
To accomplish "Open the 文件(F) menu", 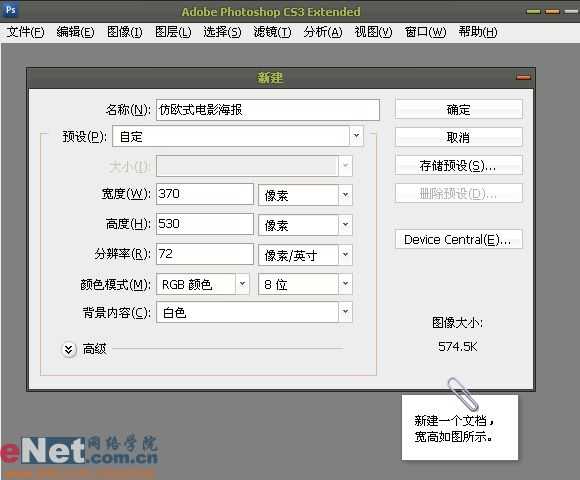I will [25, 32].
